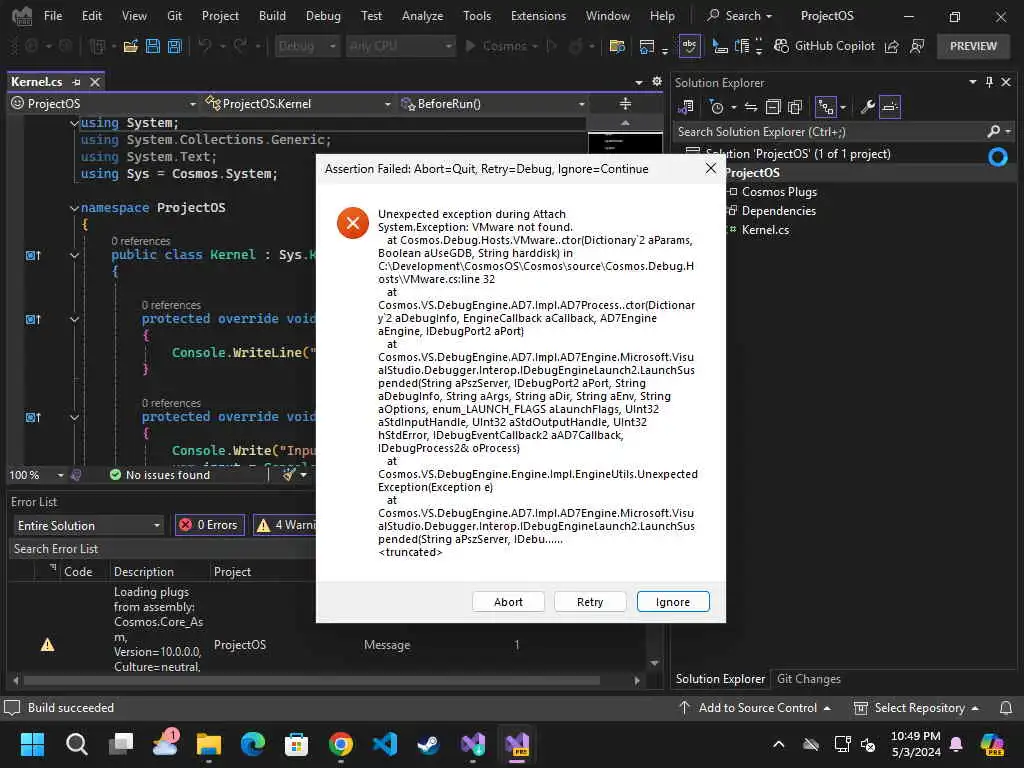Click the GitHub Copilot button
The width and height of the screenshot is (1024, 768).
[x=824, y=46]
